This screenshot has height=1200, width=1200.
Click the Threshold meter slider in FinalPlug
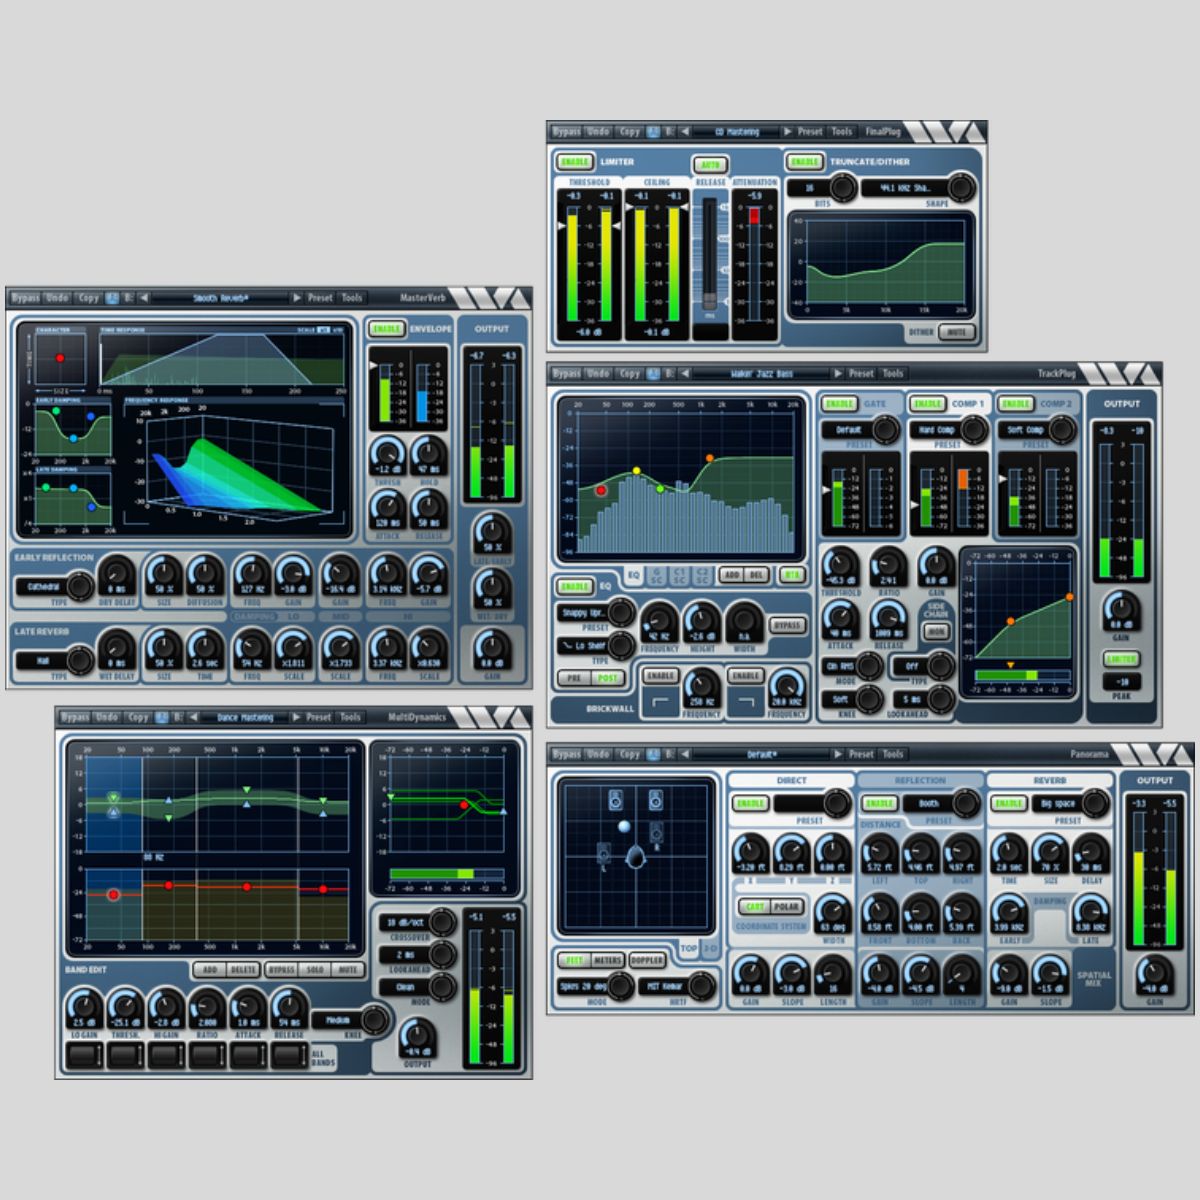click(x=590, y=265)
